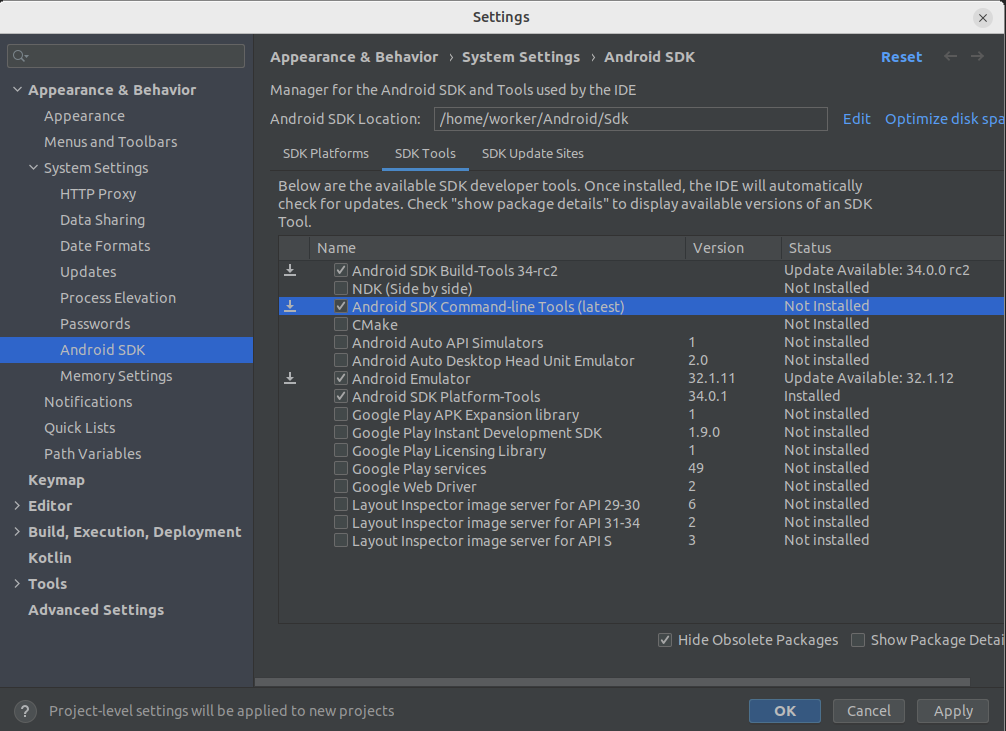Close the Settings dialog
This screenshot has width=1006, height=731.
point(982,18)
